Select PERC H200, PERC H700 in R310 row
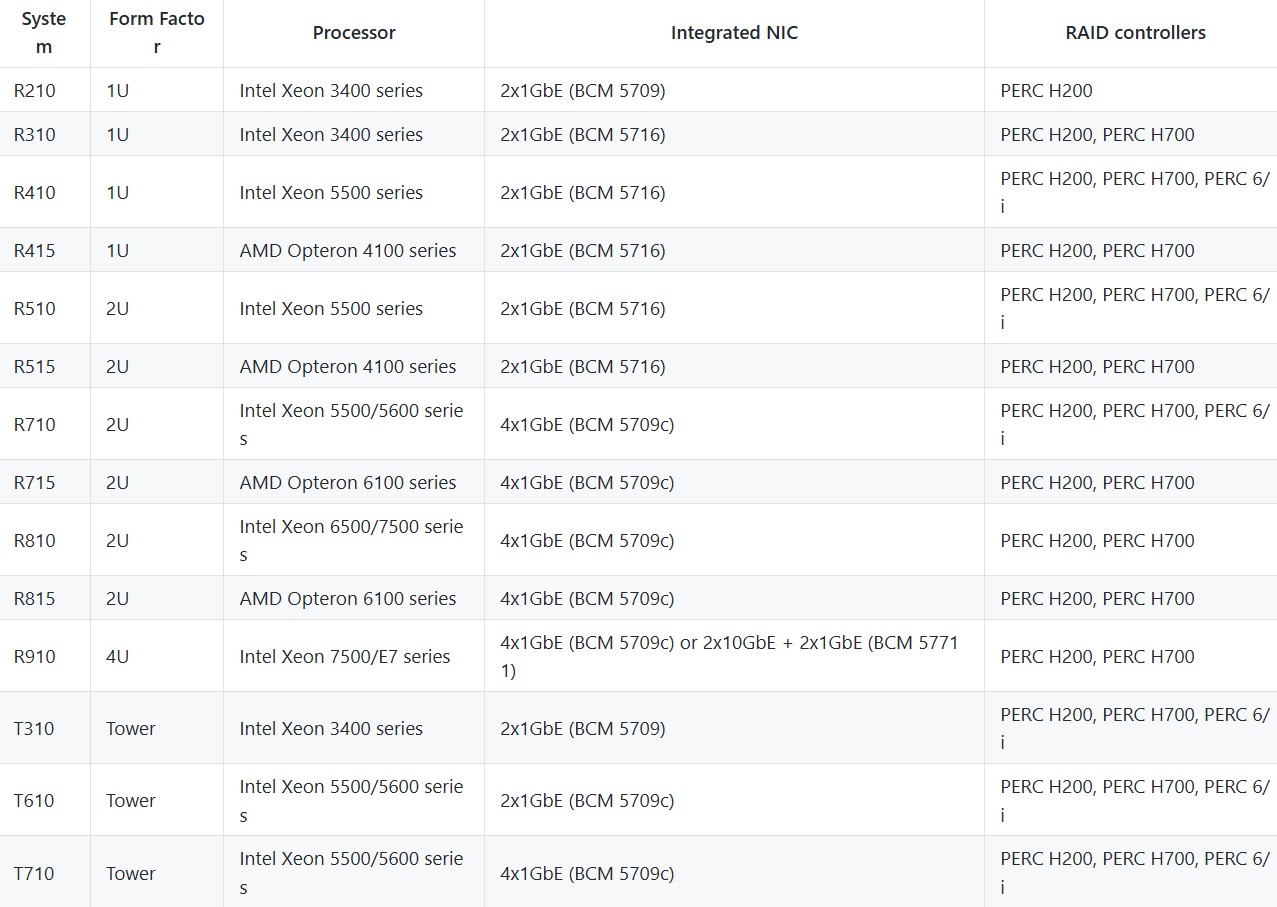The width and height of the screenshot is (1277, 907). (x=1131, y=134)
